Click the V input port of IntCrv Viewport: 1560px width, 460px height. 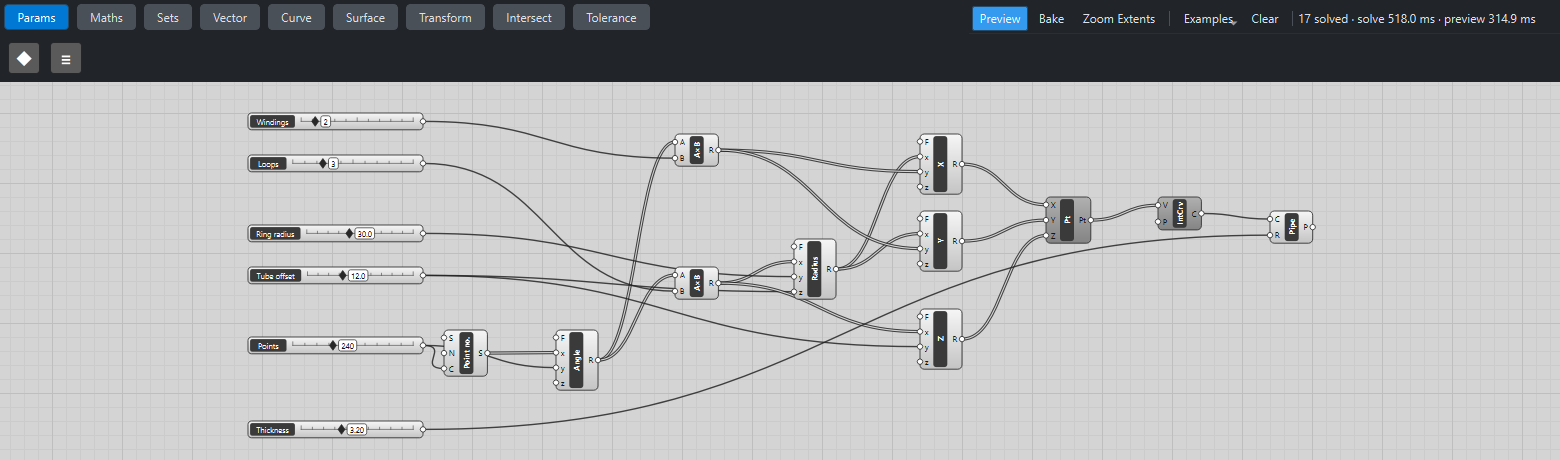coord(1158,205)
